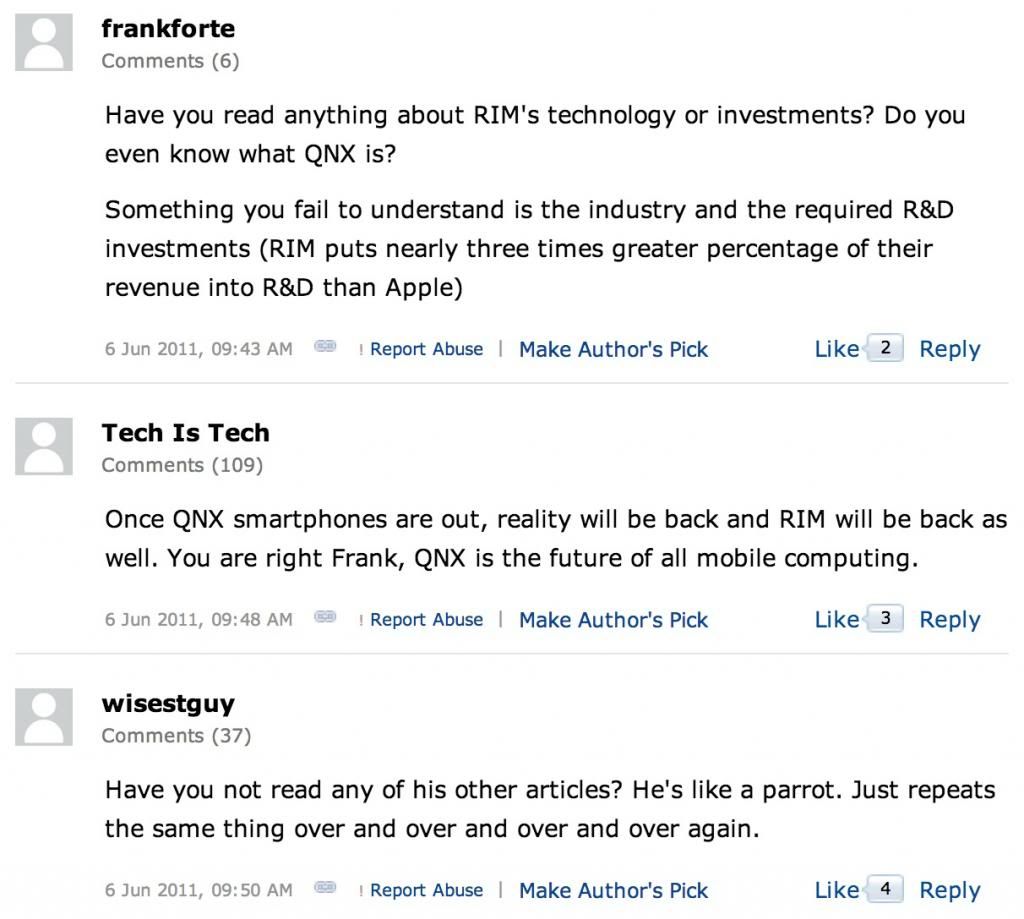Open the frankforte username profile

168,29
